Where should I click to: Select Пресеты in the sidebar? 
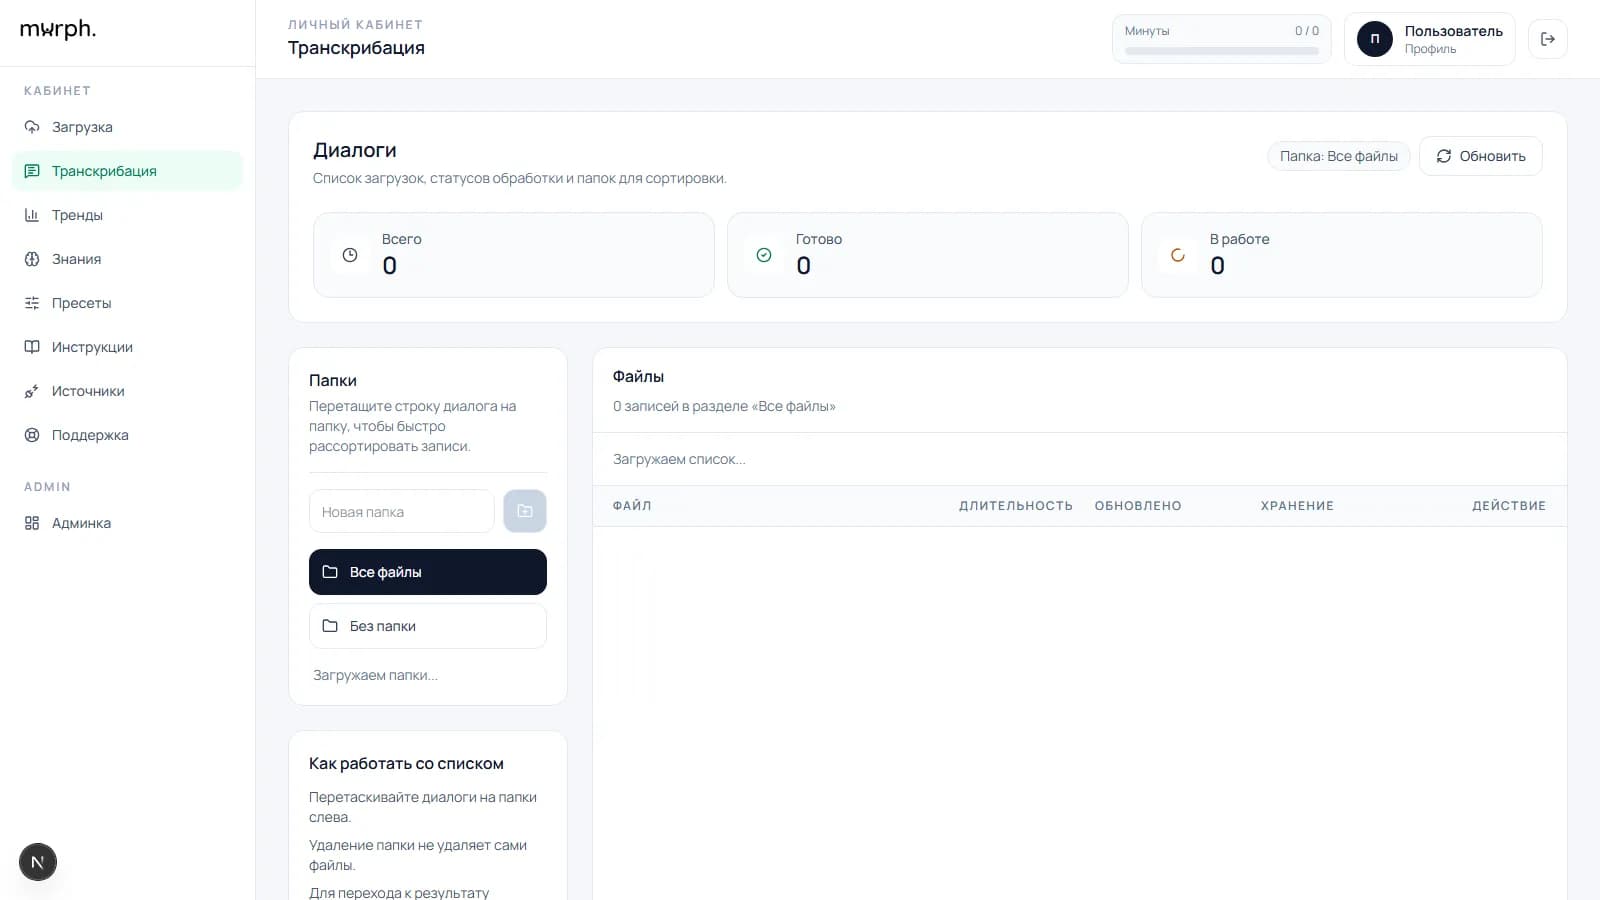[81, 303]
